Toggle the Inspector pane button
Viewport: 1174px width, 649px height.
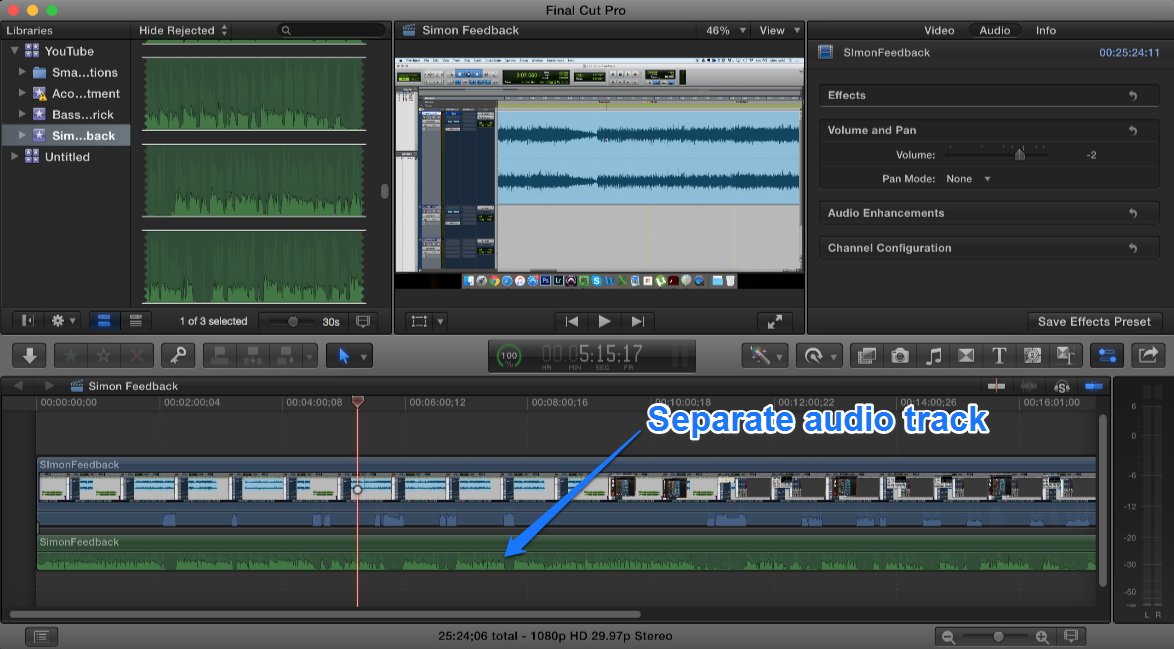click(x=1107, y=356)
